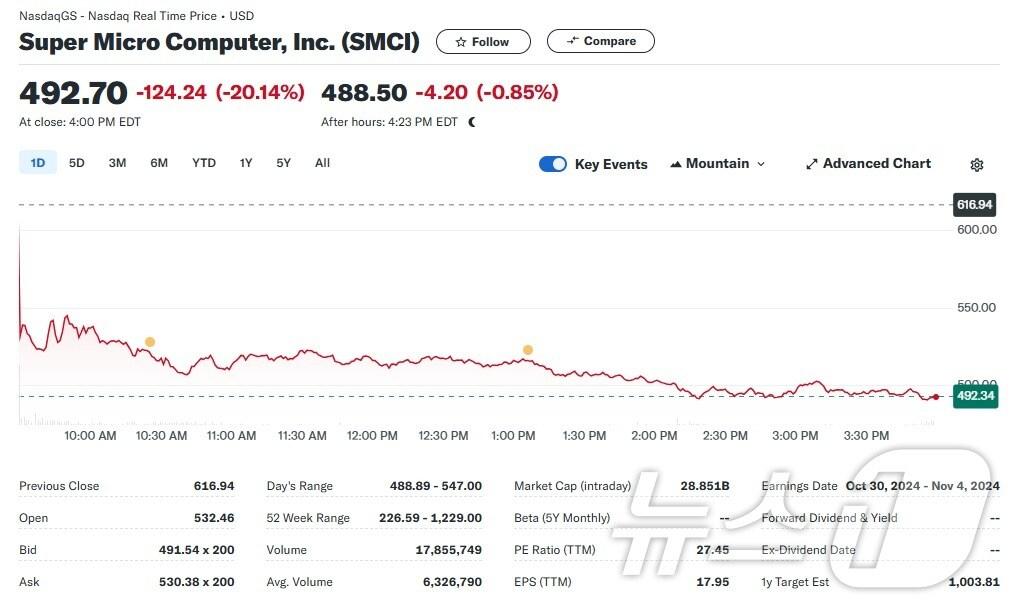Toggle the Key Events switch
The width and height of the screenshot is (1010, 607).
click(553, 164)
